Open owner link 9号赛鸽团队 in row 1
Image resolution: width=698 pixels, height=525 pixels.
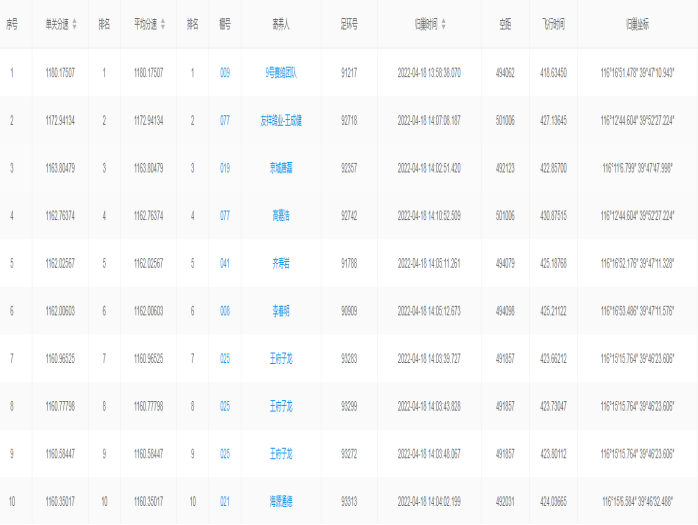(x=281, y=72)
